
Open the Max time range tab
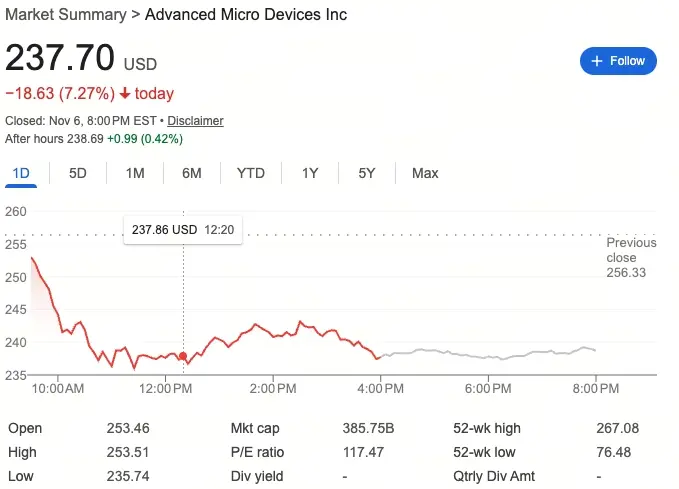click(425, 173)
